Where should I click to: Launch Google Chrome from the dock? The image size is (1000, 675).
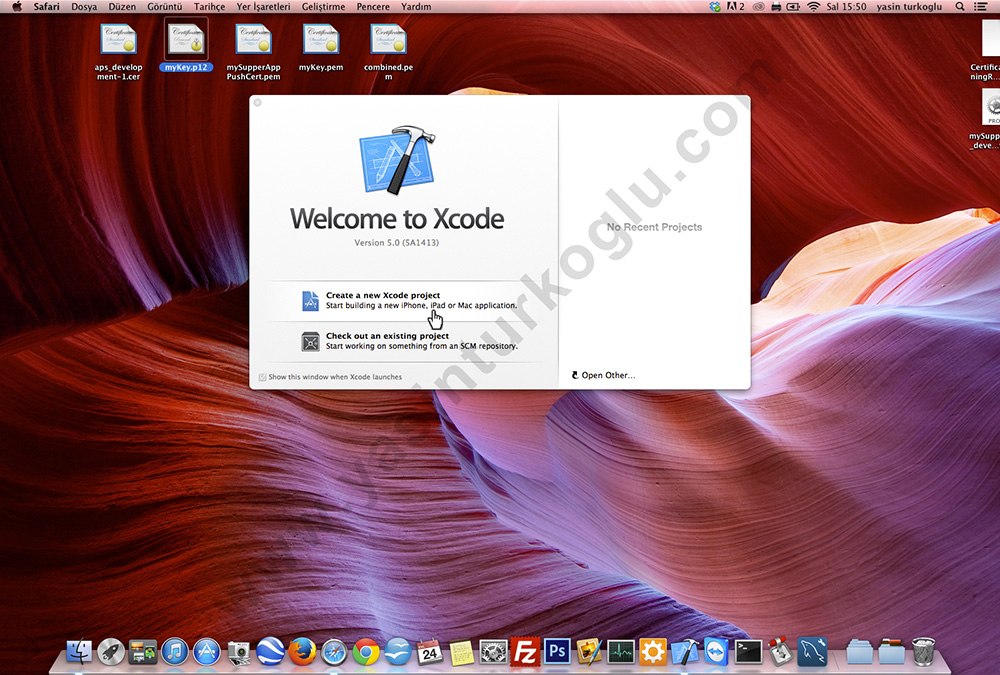366,651
